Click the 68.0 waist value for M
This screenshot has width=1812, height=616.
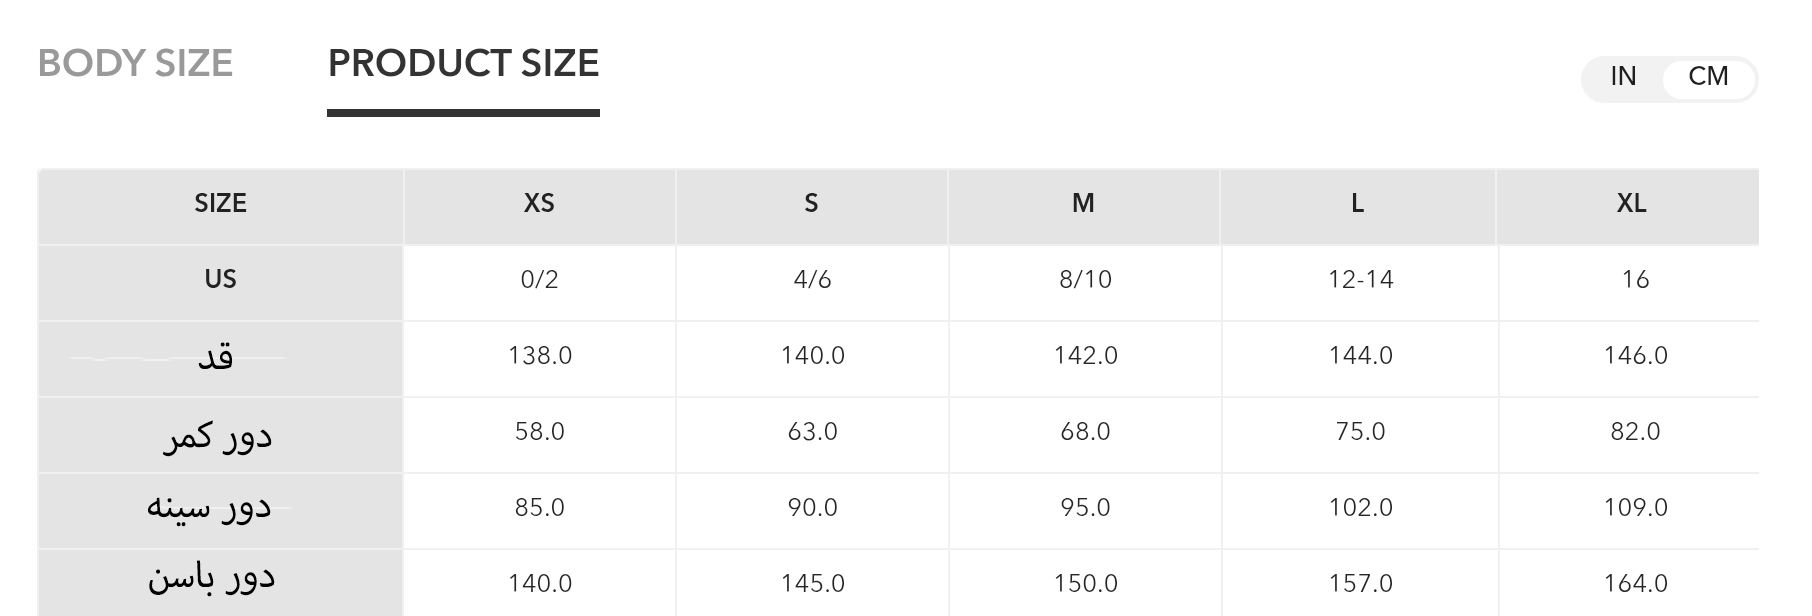[x=1085, y=432]
